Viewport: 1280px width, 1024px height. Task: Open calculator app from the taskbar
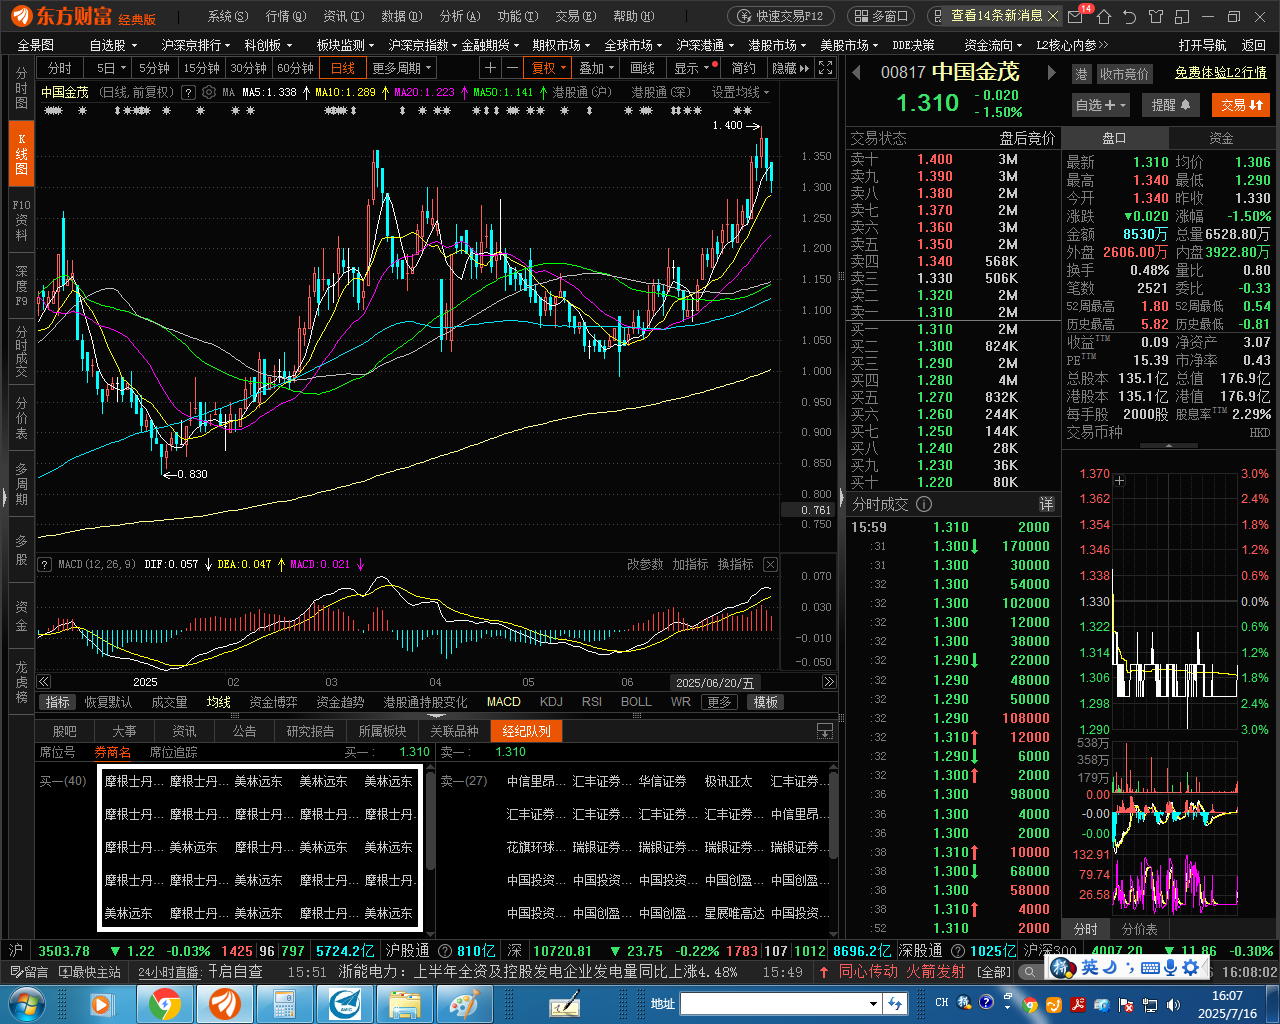284,1003
